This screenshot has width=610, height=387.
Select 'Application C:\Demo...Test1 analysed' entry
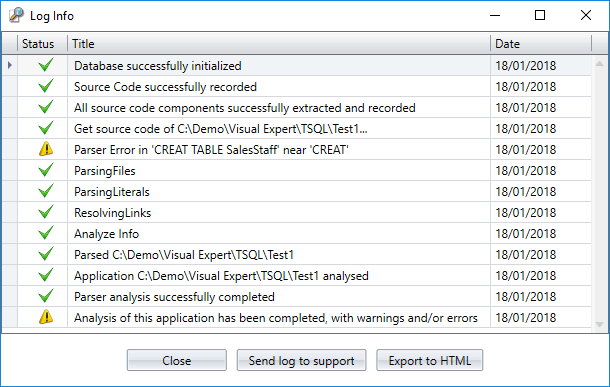(221, 276)
